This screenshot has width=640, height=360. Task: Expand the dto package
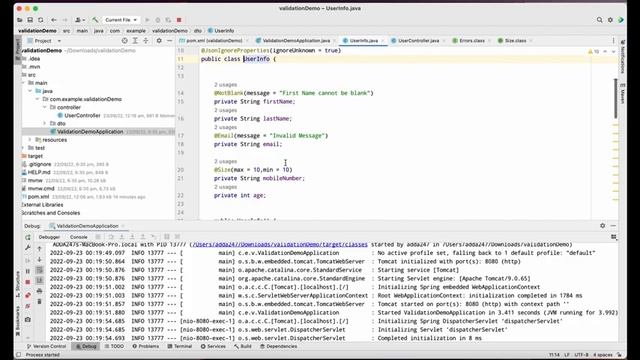tap(44, 123)
